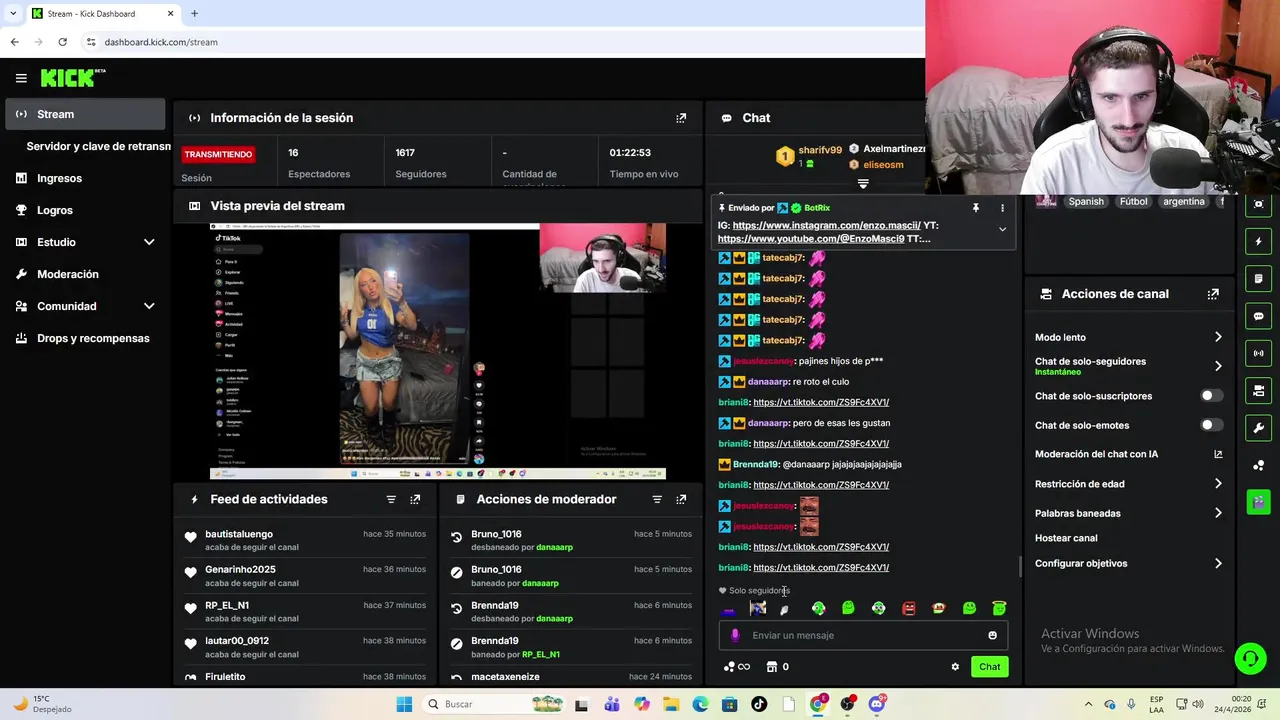Toggle Chat de solo-emotes switch
The height and width of the screenshot is (720, 1280).
tap(1210, 425)
